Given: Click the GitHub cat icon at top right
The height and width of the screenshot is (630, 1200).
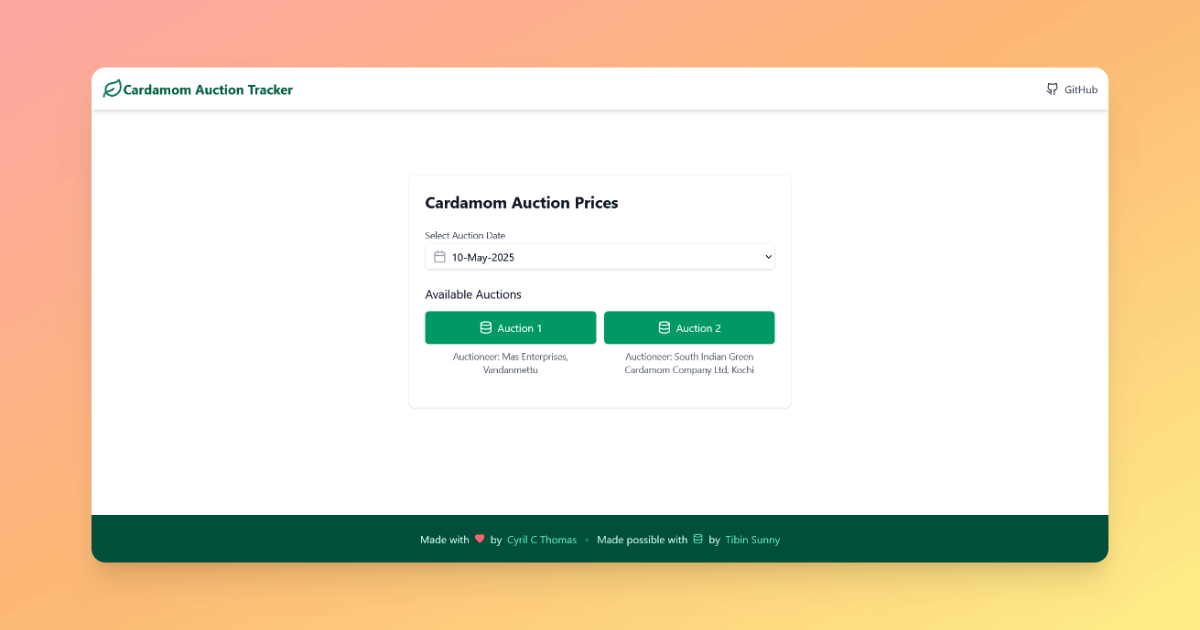Looking at the screenshot, I should coord(1051,89).
